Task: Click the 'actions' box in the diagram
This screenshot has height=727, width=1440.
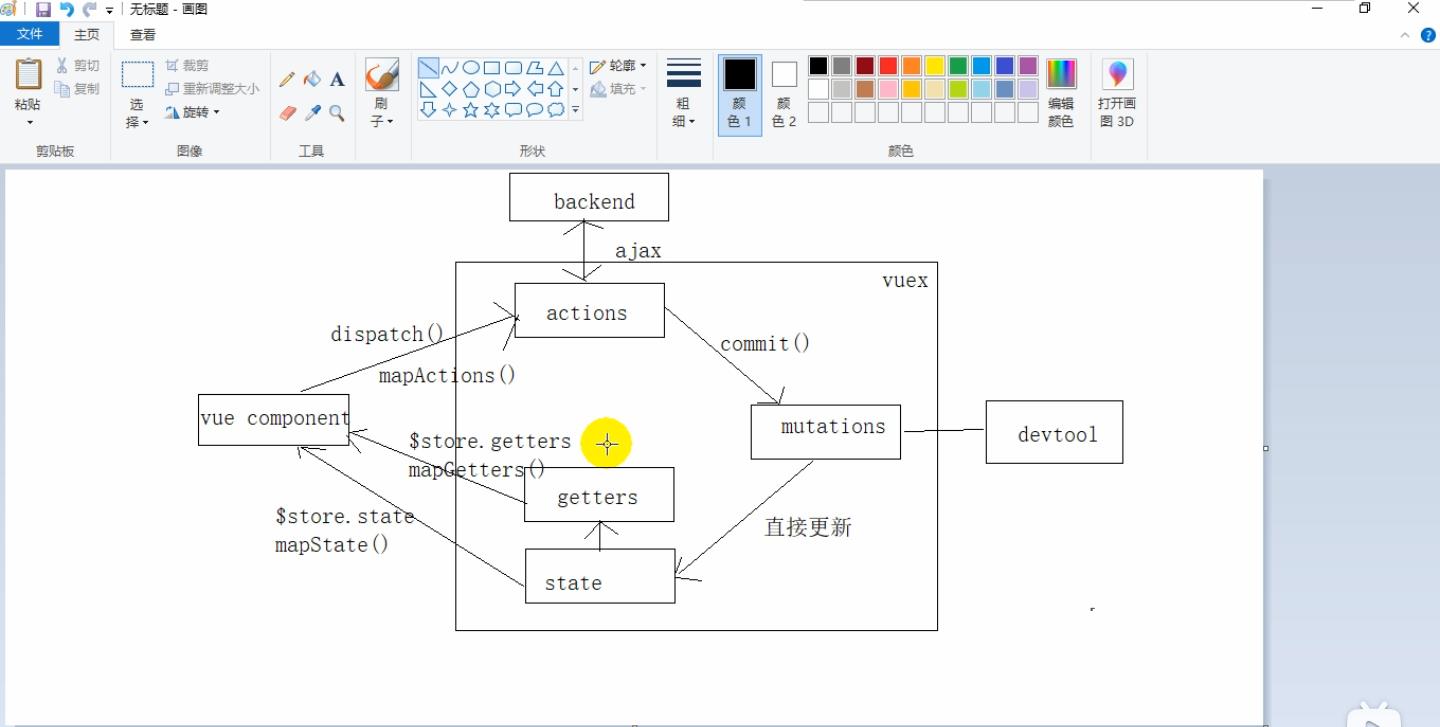Action: click(x=589, y=310)
